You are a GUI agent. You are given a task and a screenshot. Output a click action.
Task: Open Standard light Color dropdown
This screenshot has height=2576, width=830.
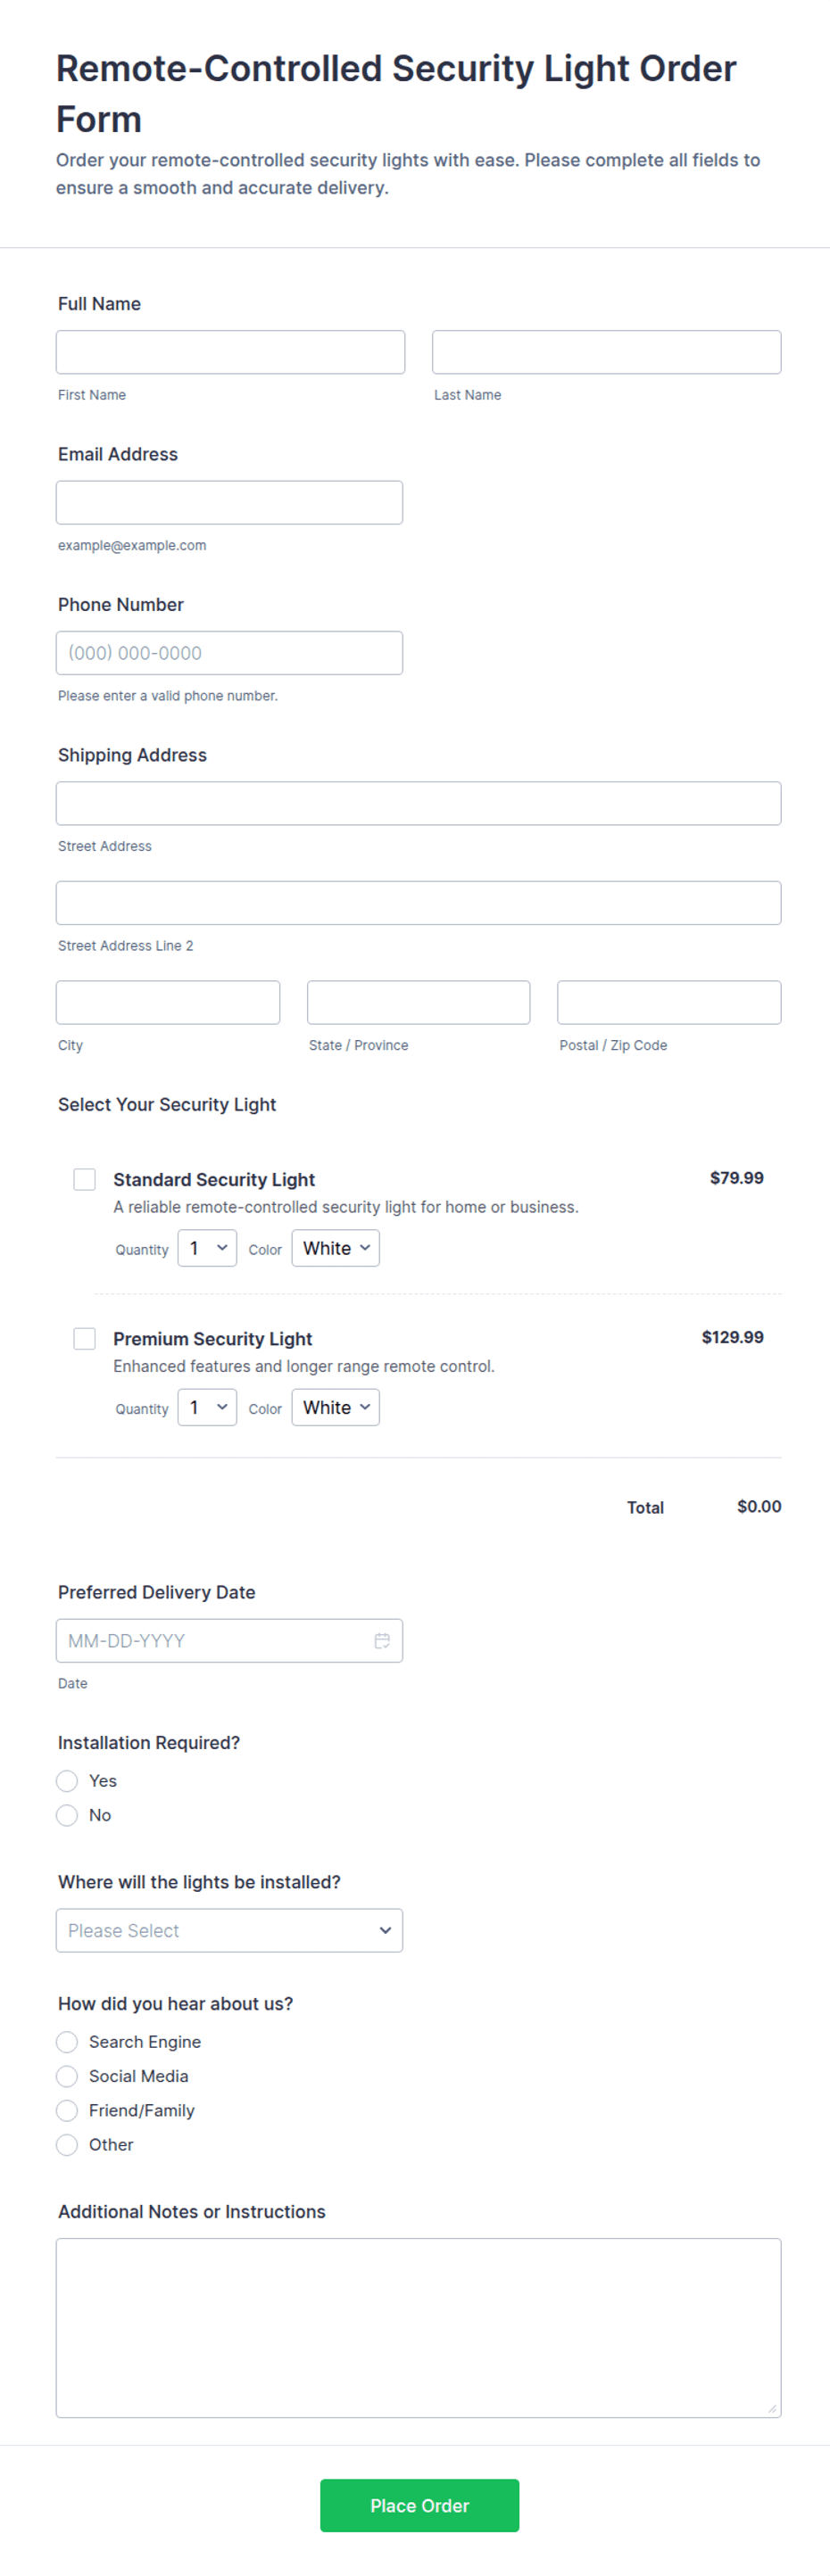click(335, 1247)
